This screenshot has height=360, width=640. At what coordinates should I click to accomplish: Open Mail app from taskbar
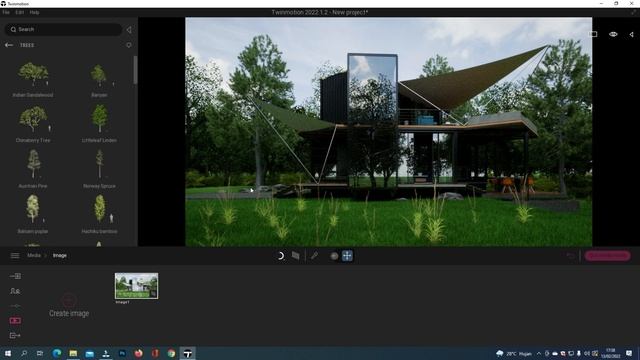click(89, 353)
